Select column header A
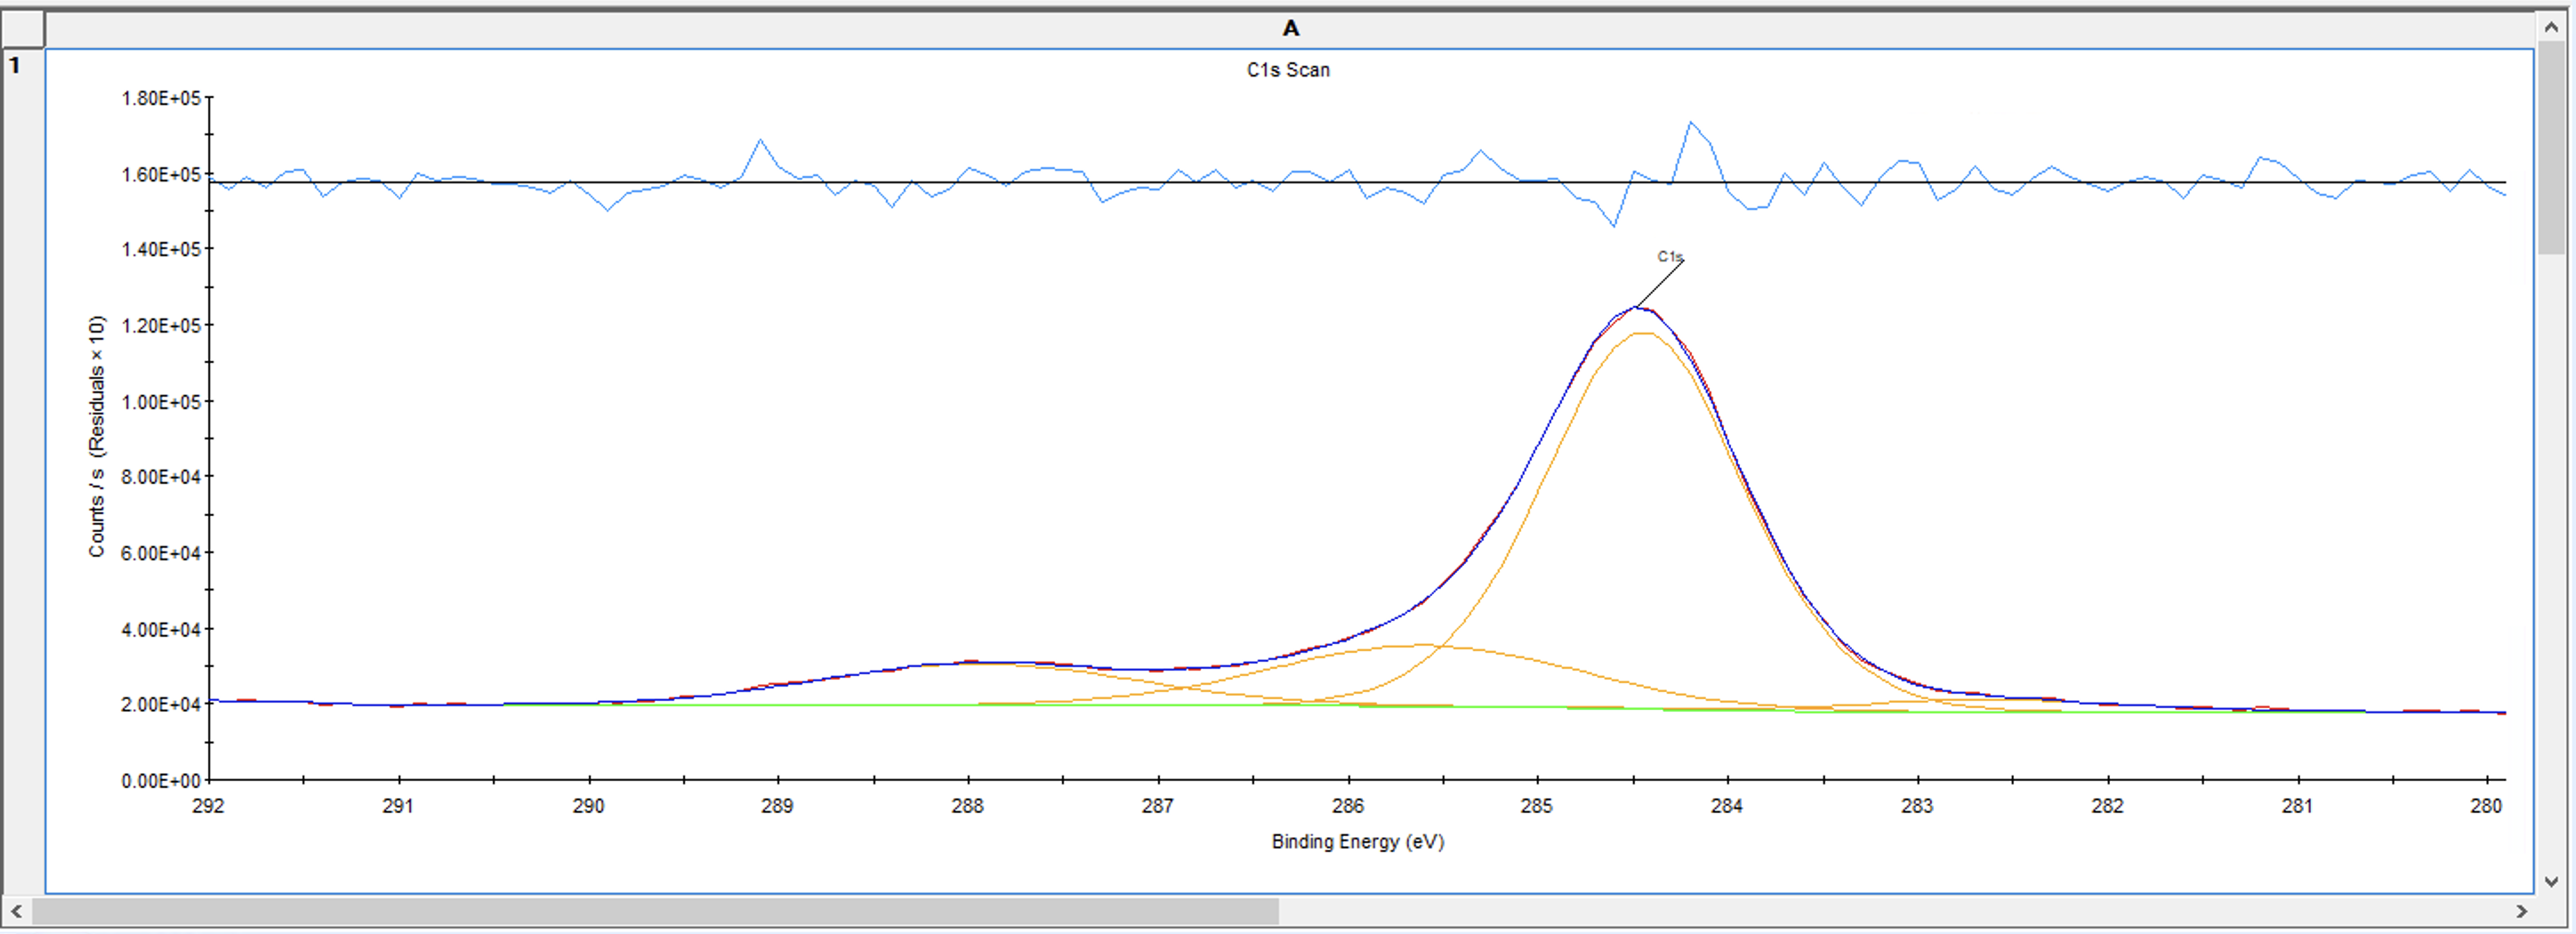 tap(1290, 28)
